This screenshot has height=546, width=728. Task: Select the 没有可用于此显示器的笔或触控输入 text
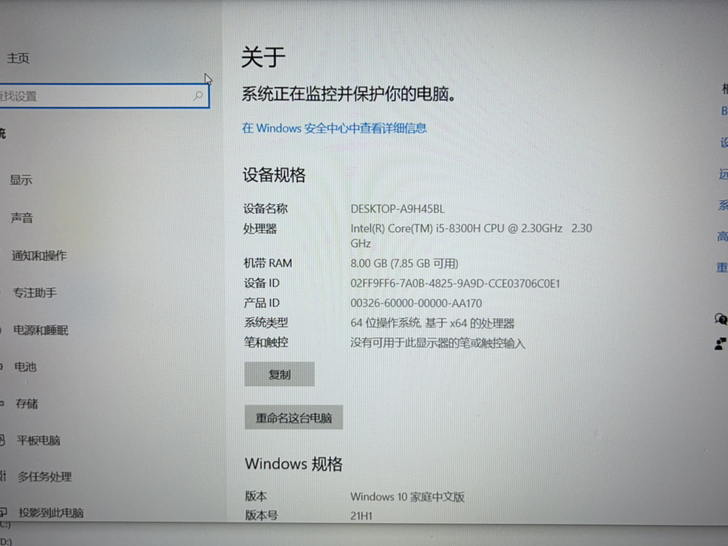[x=437, y=343]
